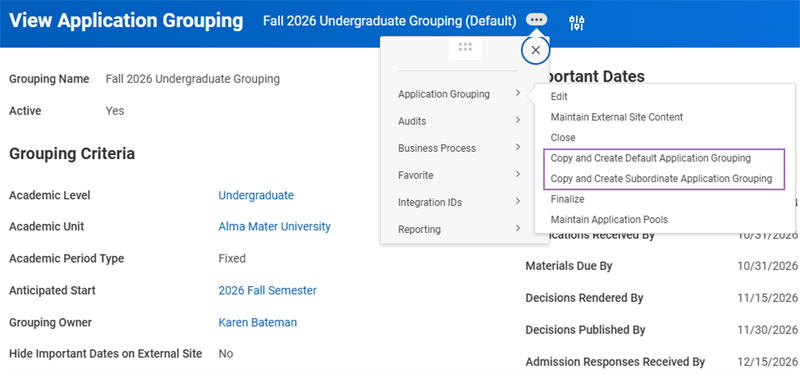
Task: Select Maintain Application Pools
Action: (x=609, y=219)
